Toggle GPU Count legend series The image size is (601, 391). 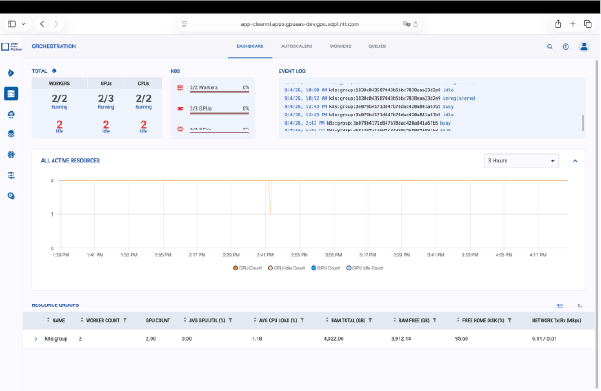click(x=325, y=268)
